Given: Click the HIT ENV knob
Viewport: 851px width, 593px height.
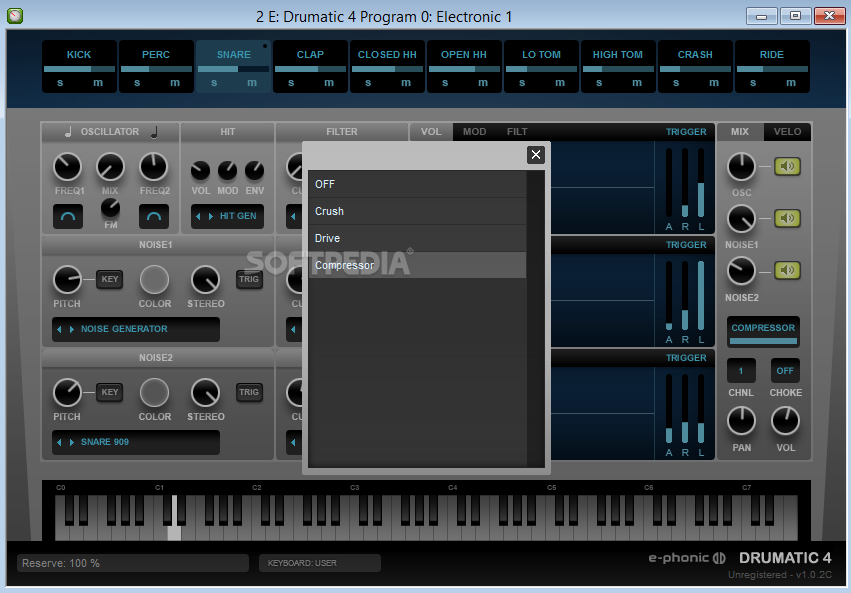Looking at the screenshot, I should point(255,170).
